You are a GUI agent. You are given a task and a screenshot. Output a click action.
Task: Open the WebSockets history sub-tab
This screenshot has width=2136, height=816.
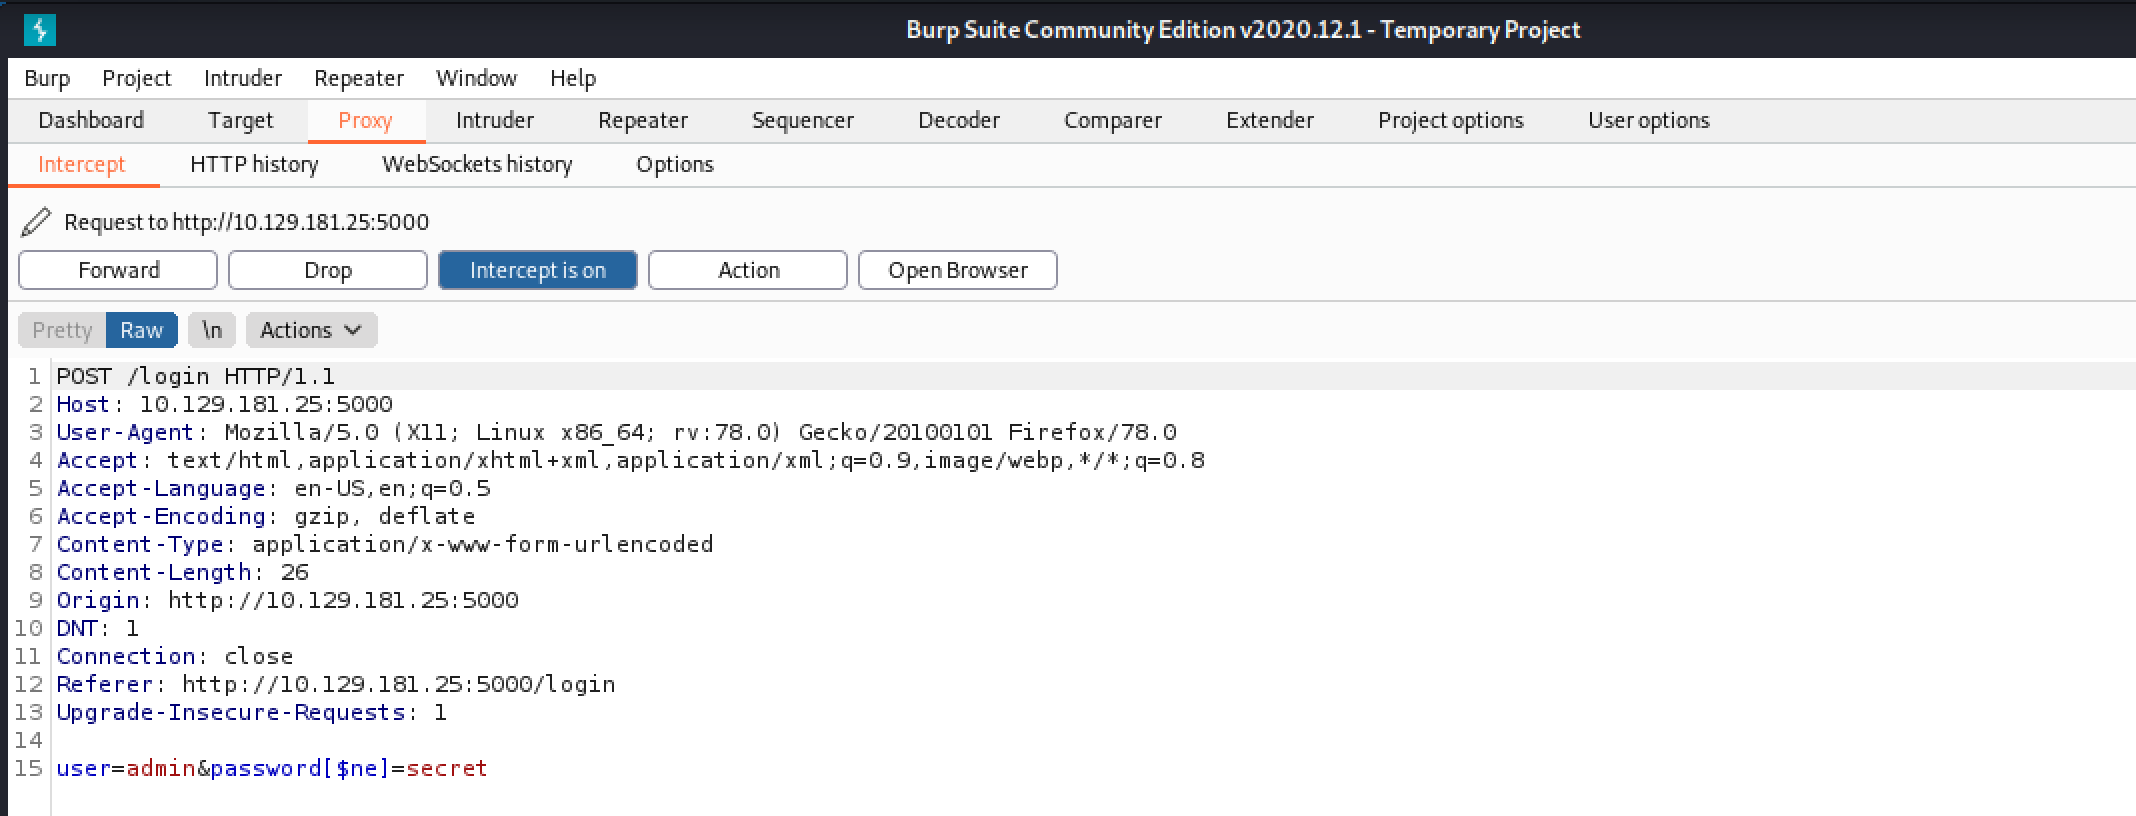[477, 164]
